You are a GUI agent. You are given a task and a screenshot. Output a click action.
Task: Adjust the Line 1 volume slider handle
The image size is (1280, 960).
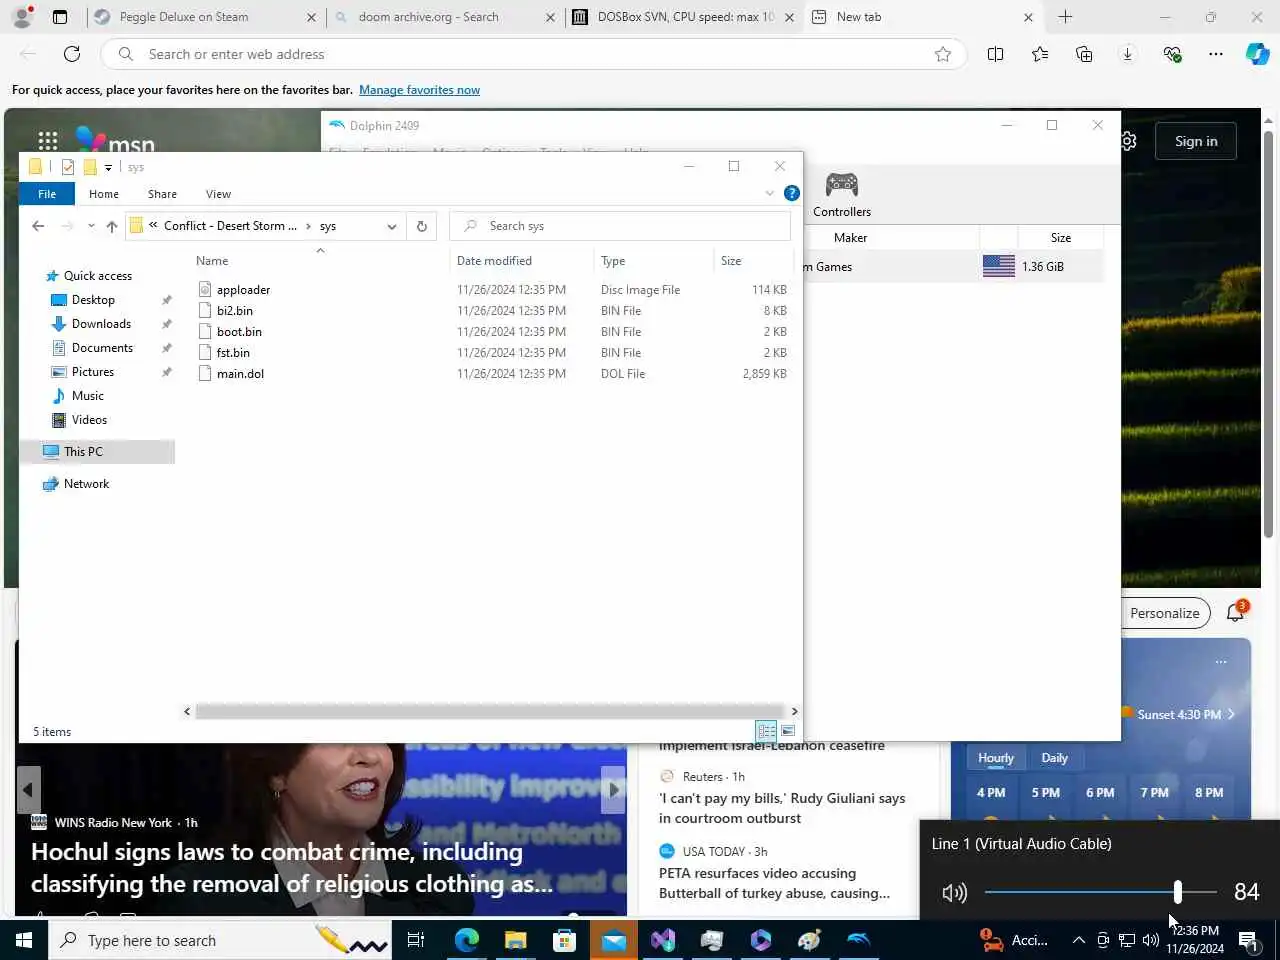pyautogui.click(x=1177, y=891)
